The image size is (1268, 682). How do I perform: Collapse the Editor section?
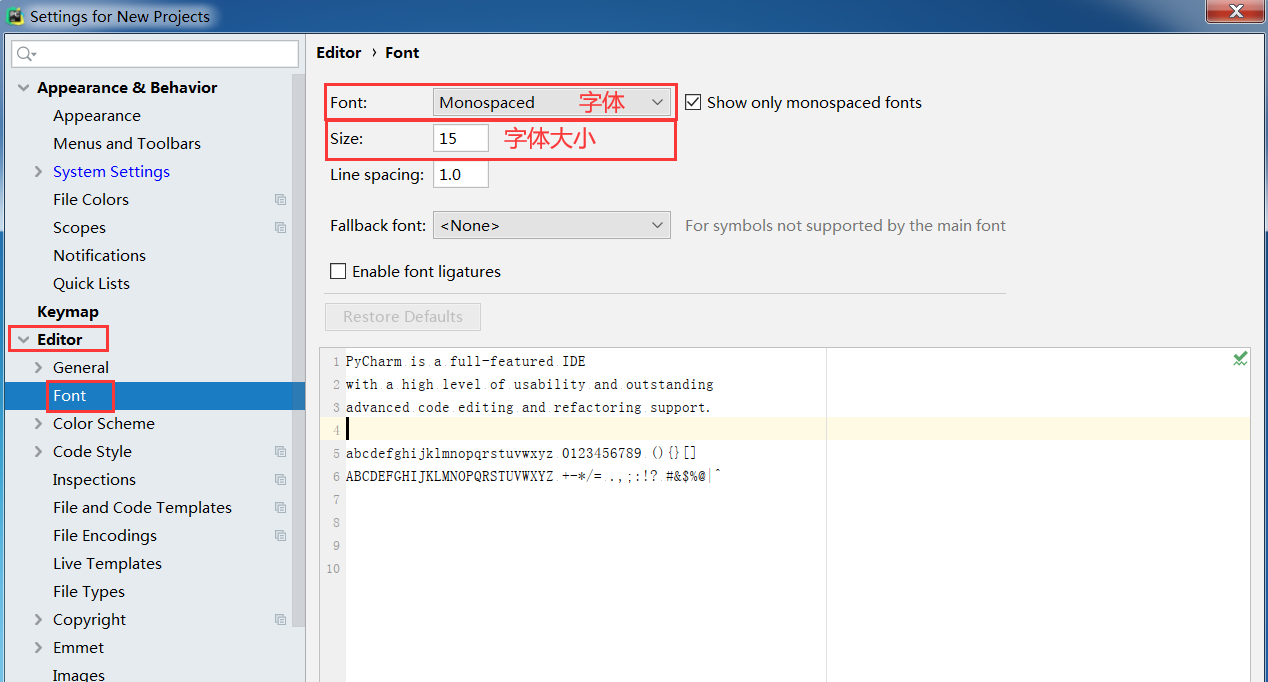23,338
